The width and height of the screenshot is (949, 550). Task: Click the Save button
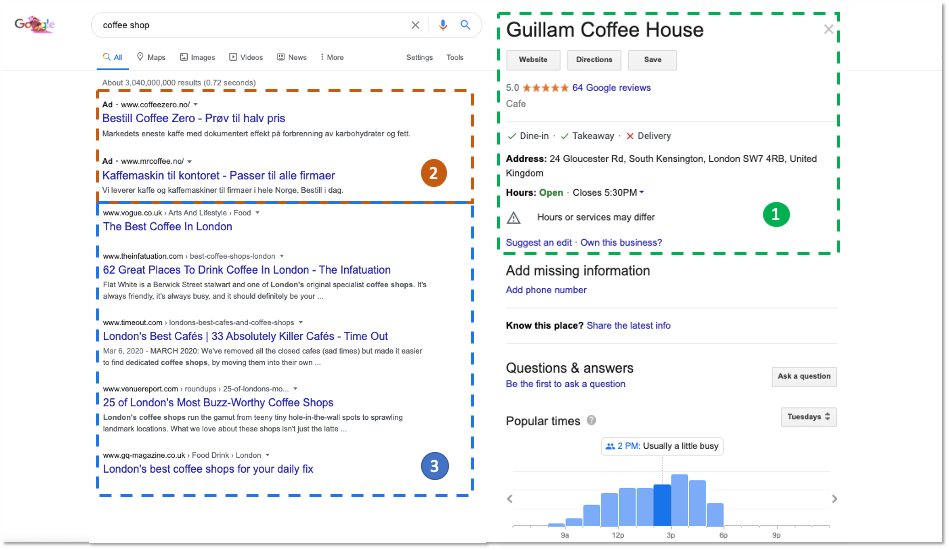(652, 60)
